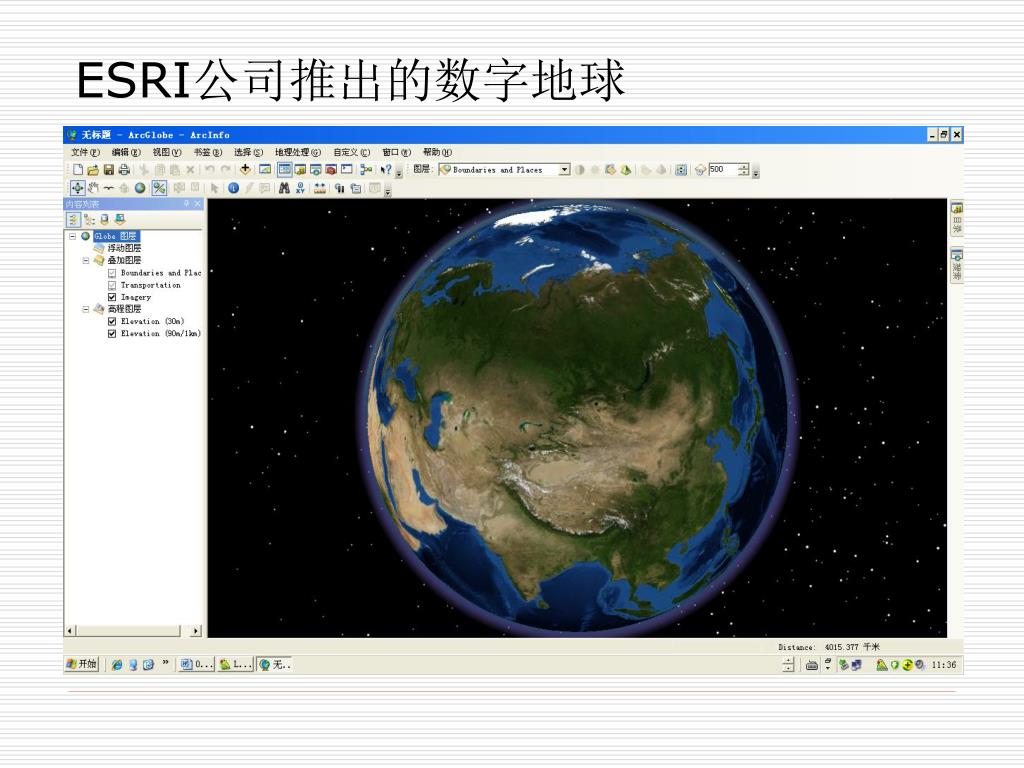Collapse the Globe 图层 root node
1024x768 pixels.
point(72,236)
